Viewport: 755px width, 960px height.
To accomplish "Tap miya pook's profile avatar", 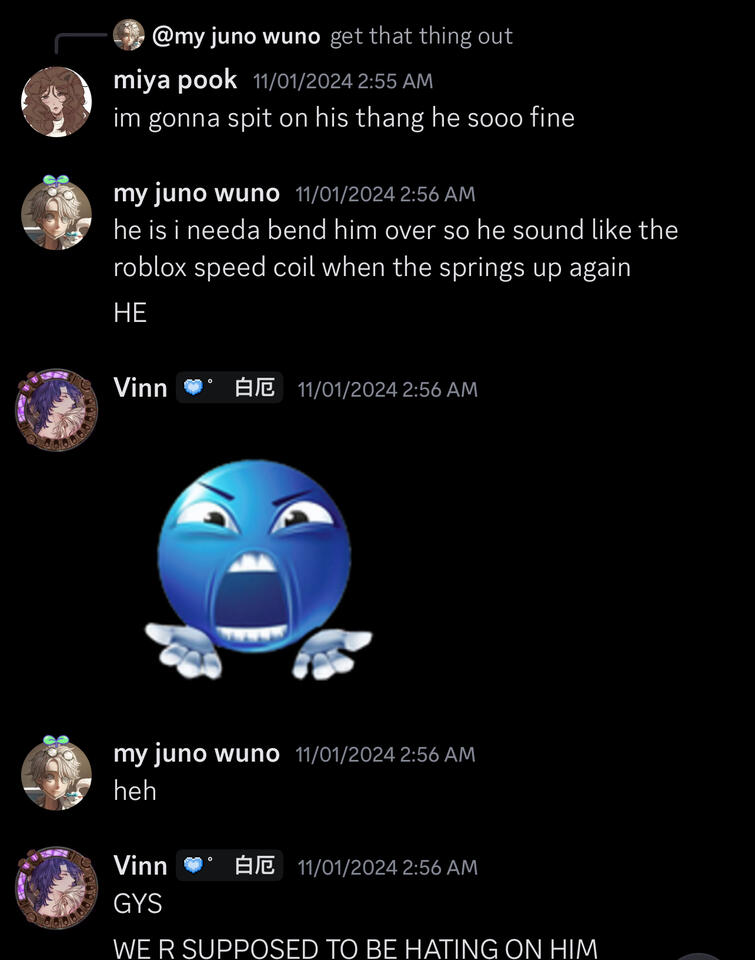I will click(56, 101).
